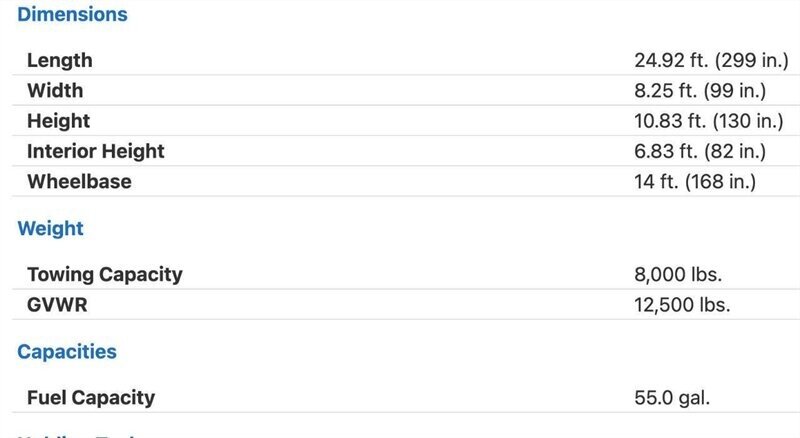The image size is (800, 438).
Task: Click the 24.92 ft. length value
Action: 711,60
